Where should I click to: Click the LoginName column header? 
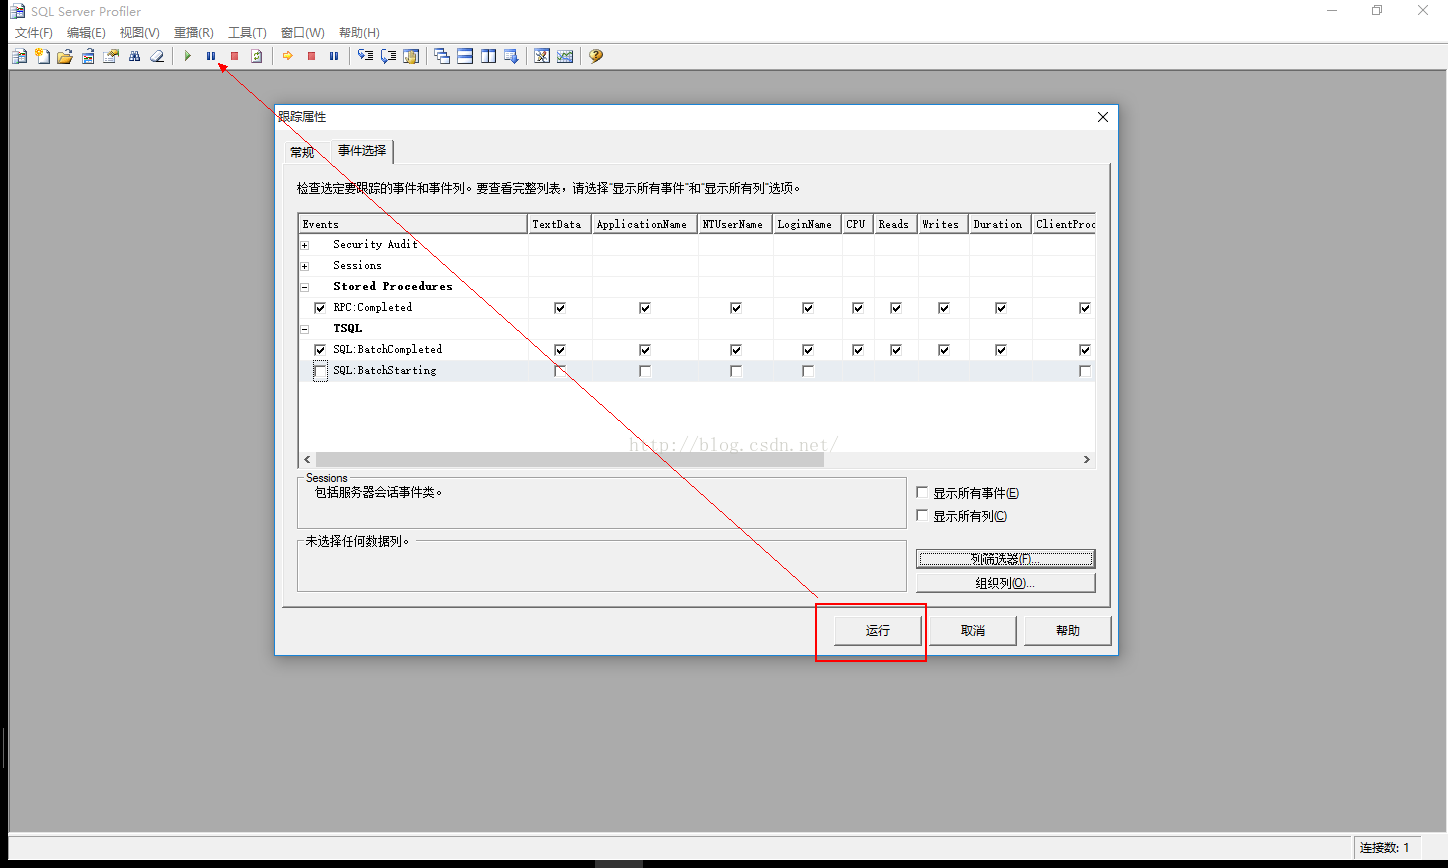[807, 224]
